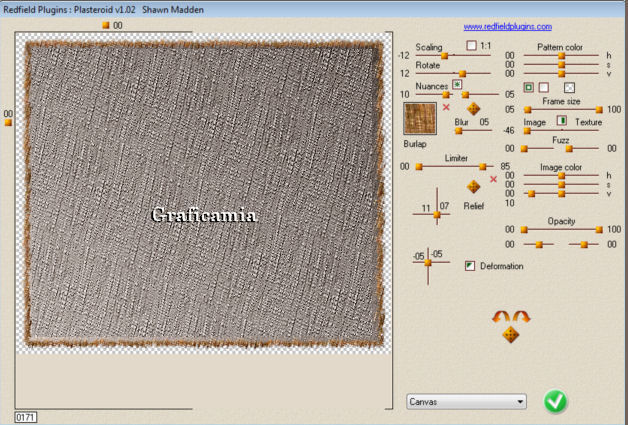This screenshot has width=628, height=425.
Task: Adjust Image color saturation slider
Action: click(562, 185)
